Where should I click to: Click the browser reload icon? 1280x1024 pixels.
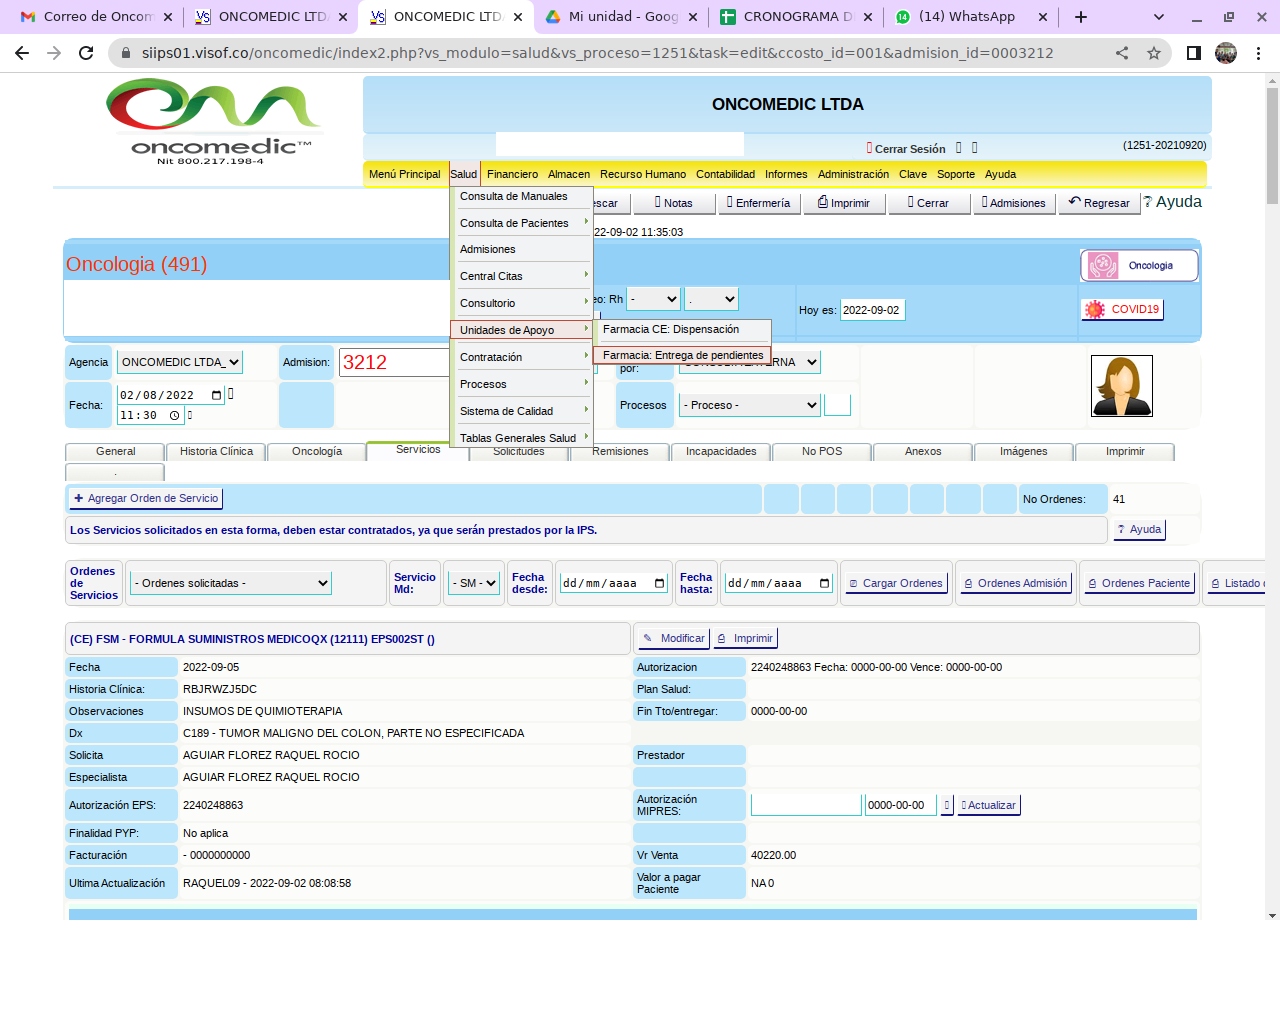[x=86, y=53]
